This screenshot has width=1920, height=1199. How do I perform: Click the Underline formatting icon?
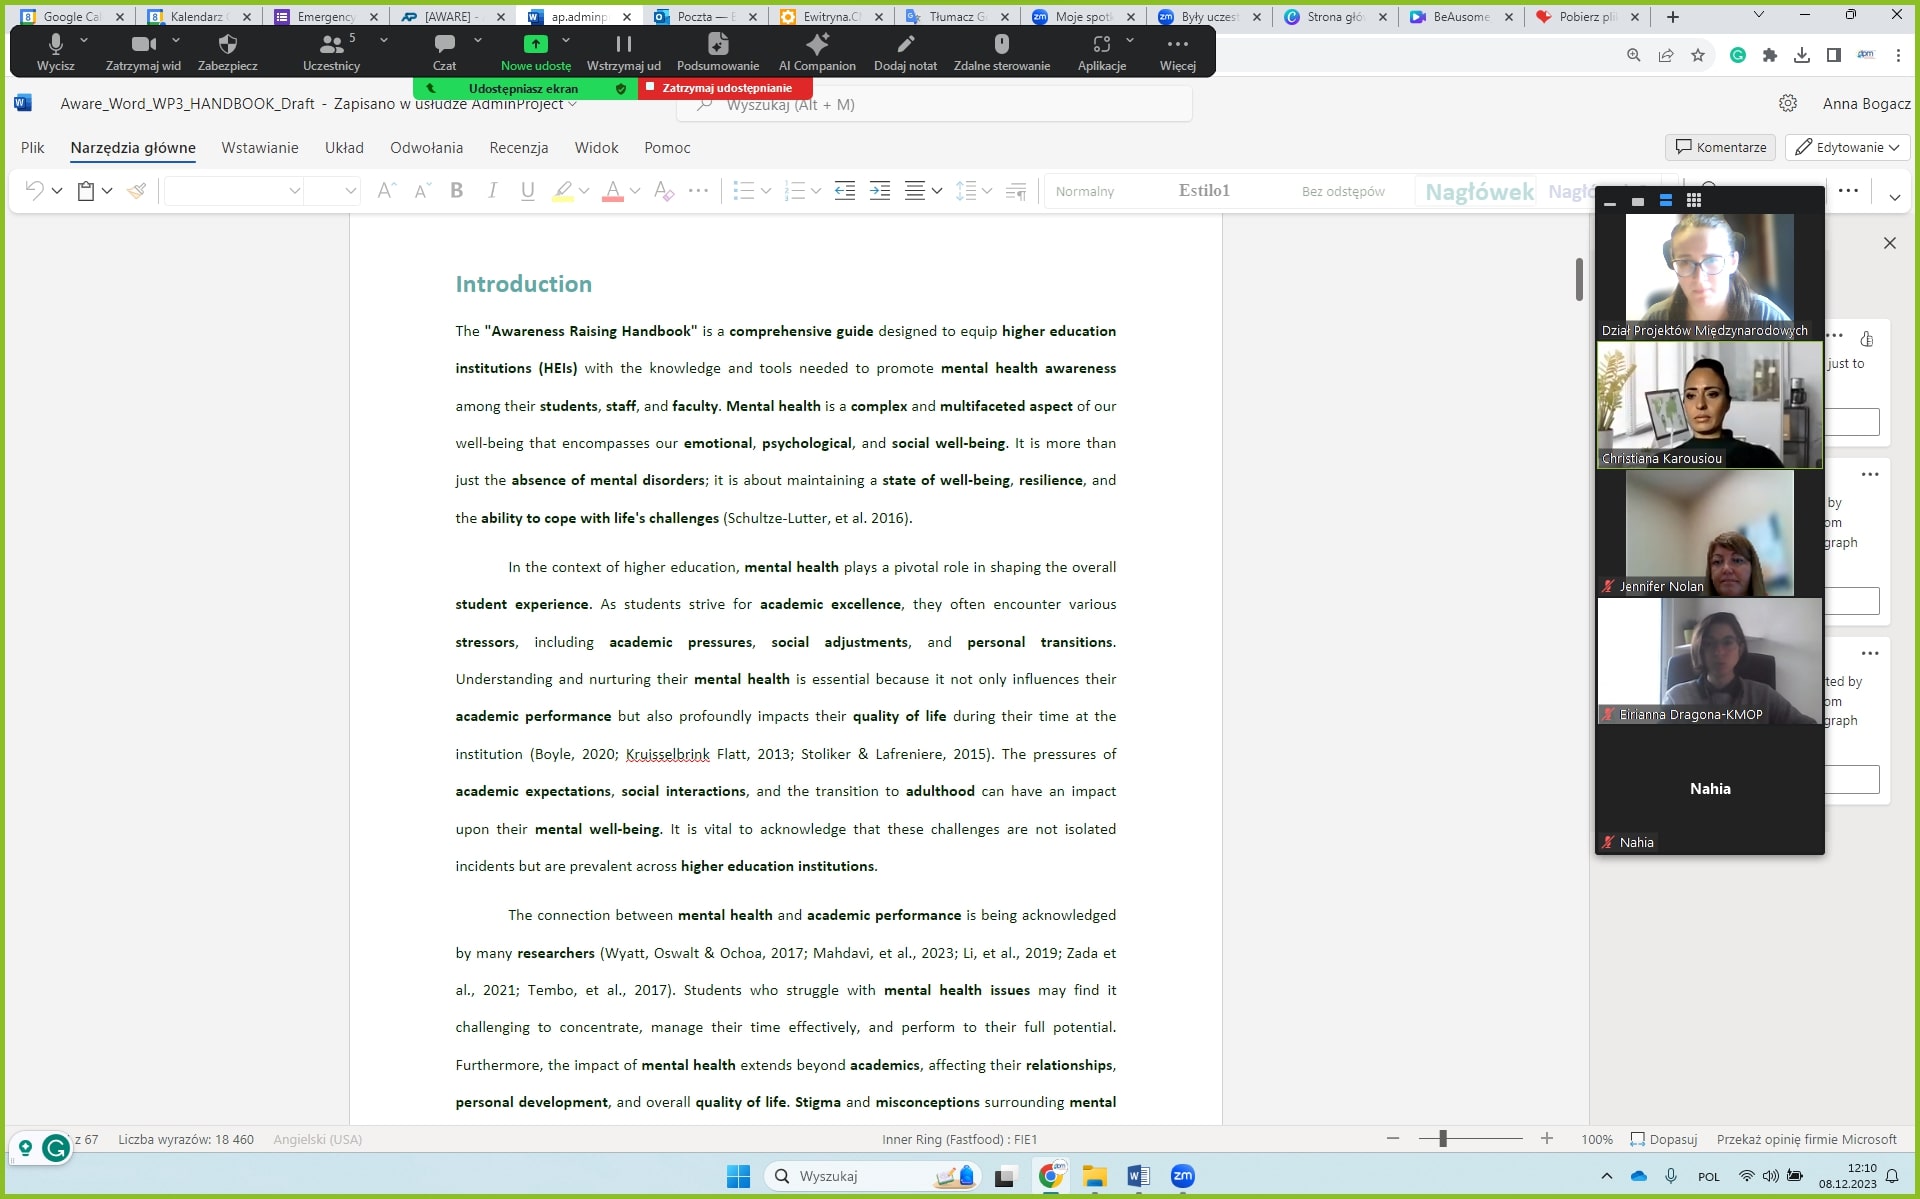point(527,190)
